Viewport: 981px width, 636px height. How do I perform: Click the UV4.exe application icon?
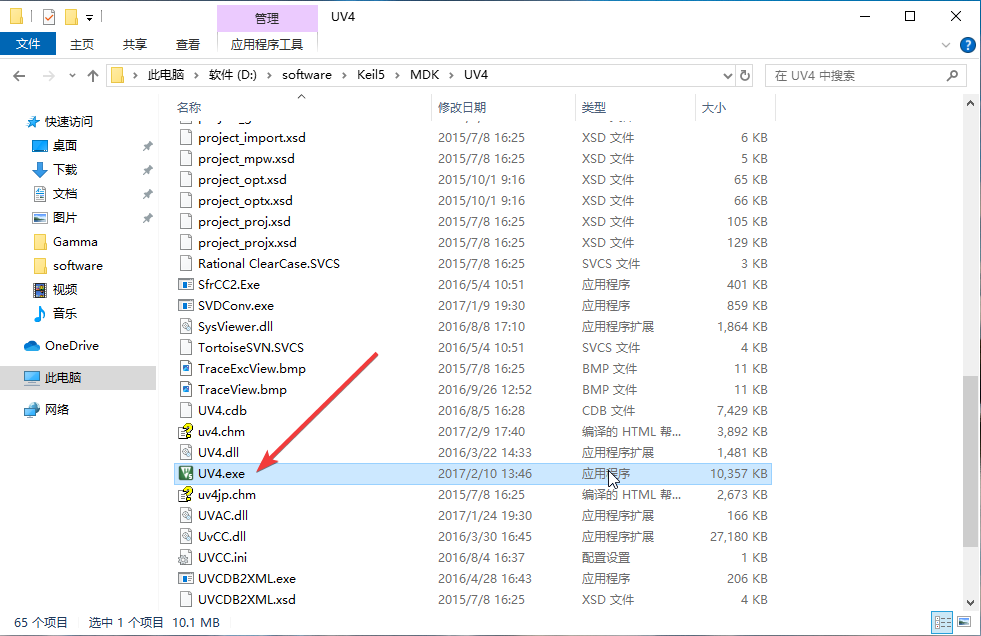click(186, 473)
